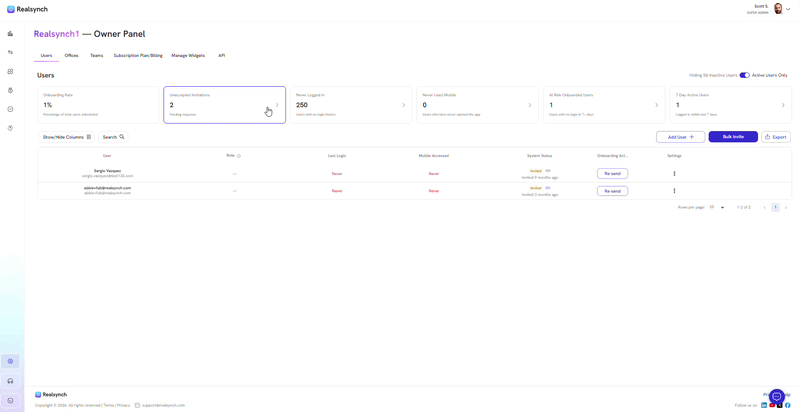Click Mobile Accessed column header
Image resolution: width=800 pixels, height=412 pixels.
click(434, 156)
